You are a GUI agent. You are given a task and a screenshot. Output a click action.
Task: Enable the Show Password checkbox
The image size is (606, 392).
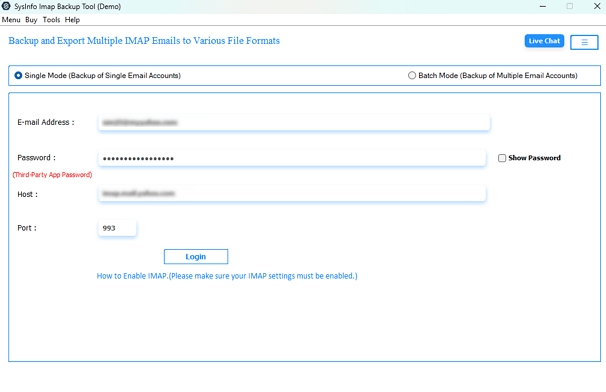[x=502, y=158]
